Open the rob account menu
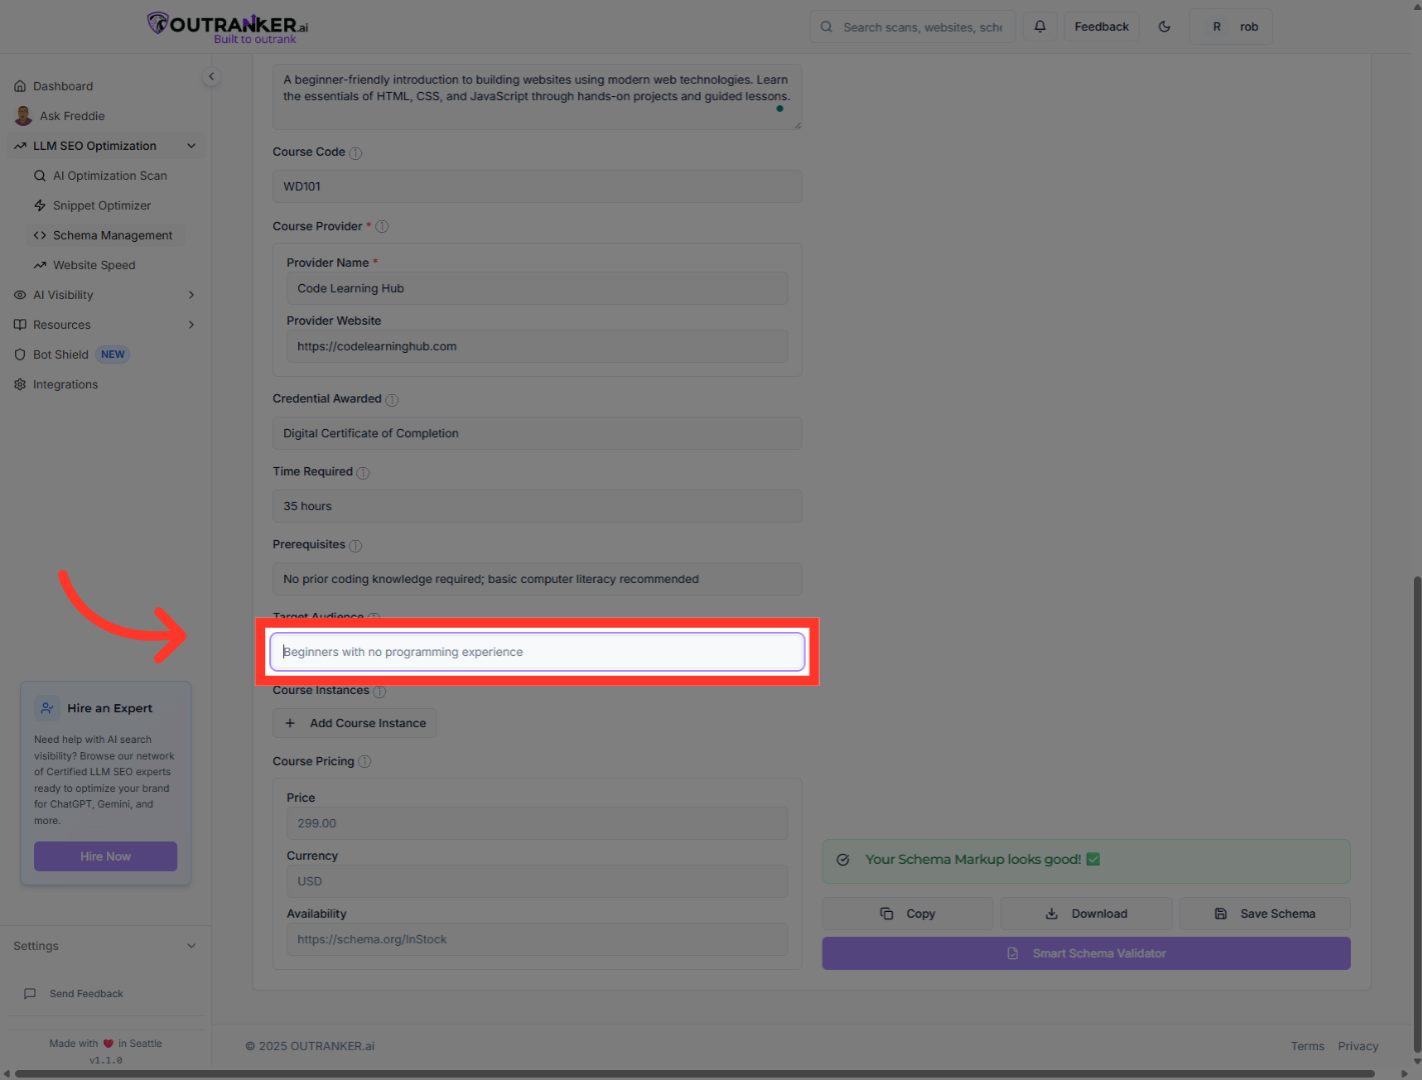The height and width of the screenshot is (1080, 1422). [x=1231, y=26]
